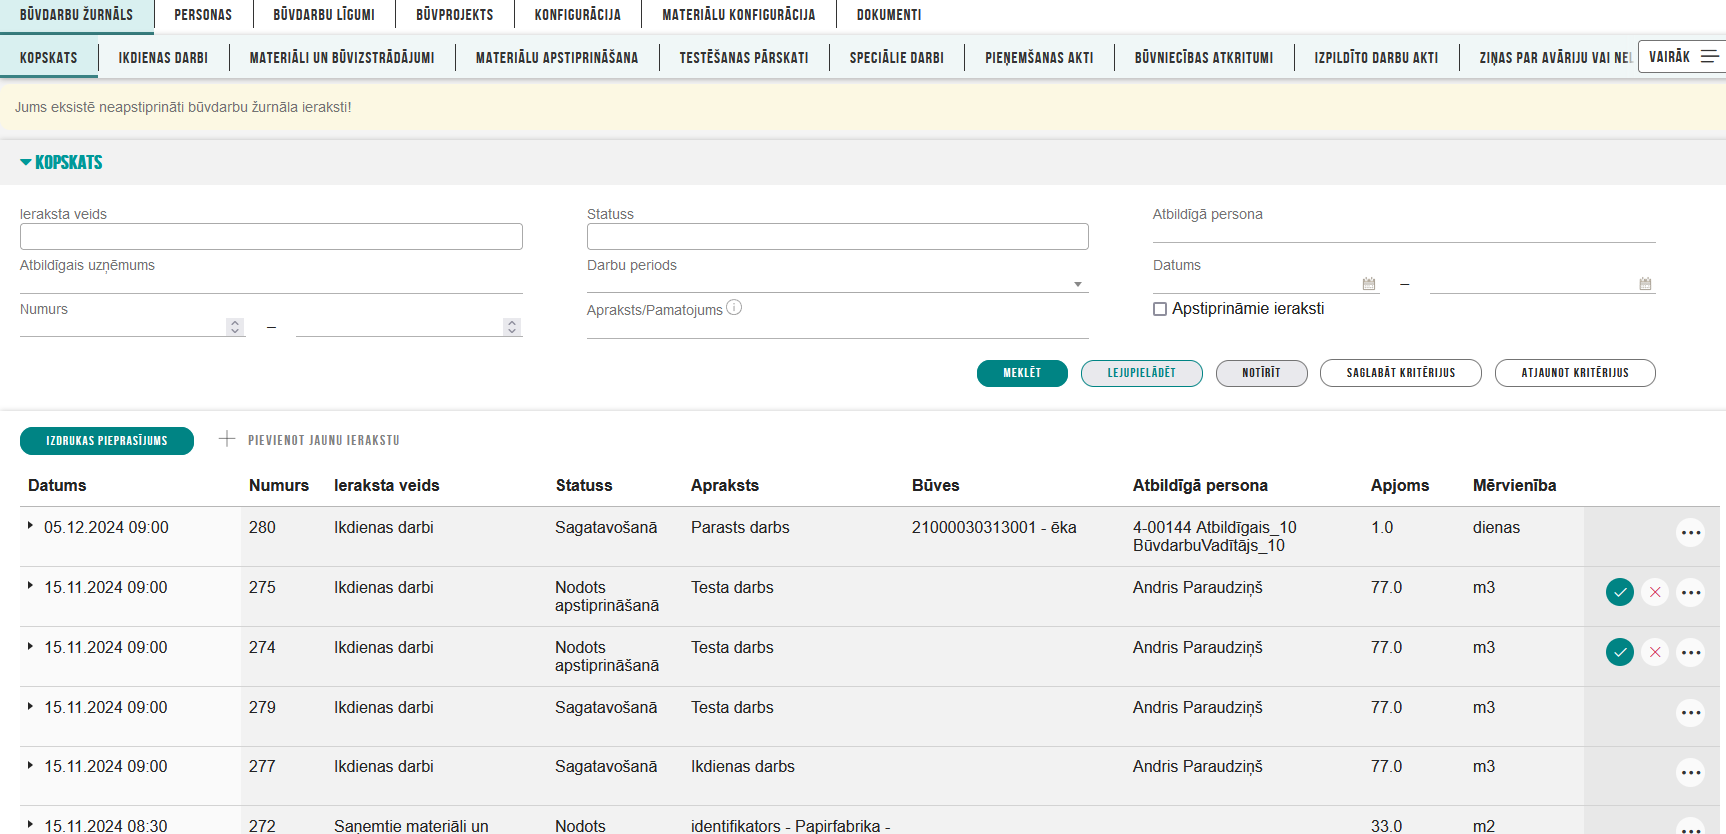The width and height of the screenshot is (1726, 834).
Task: Expand row for entry 277
Action: tap(30, 765)
